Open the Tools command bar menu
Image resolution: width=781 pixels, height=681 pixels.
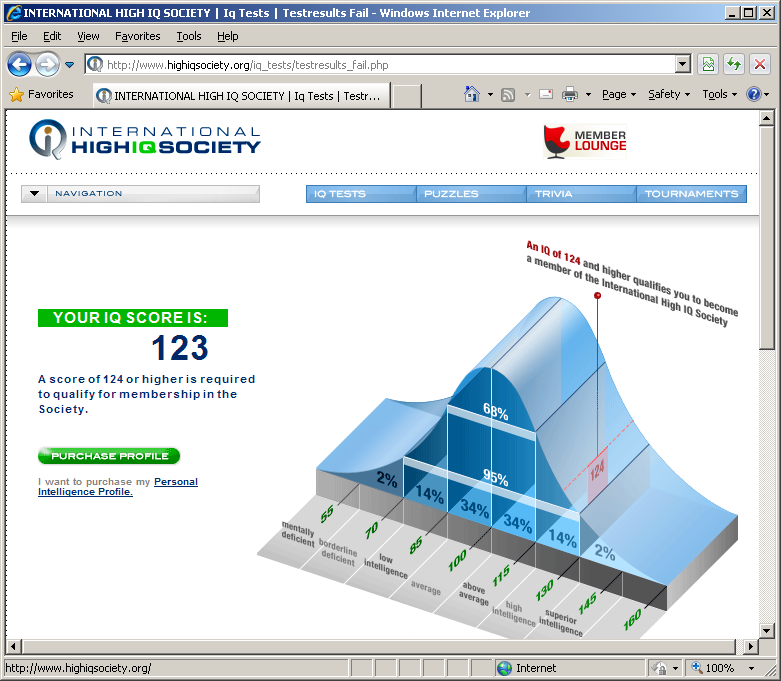point(719,94)
